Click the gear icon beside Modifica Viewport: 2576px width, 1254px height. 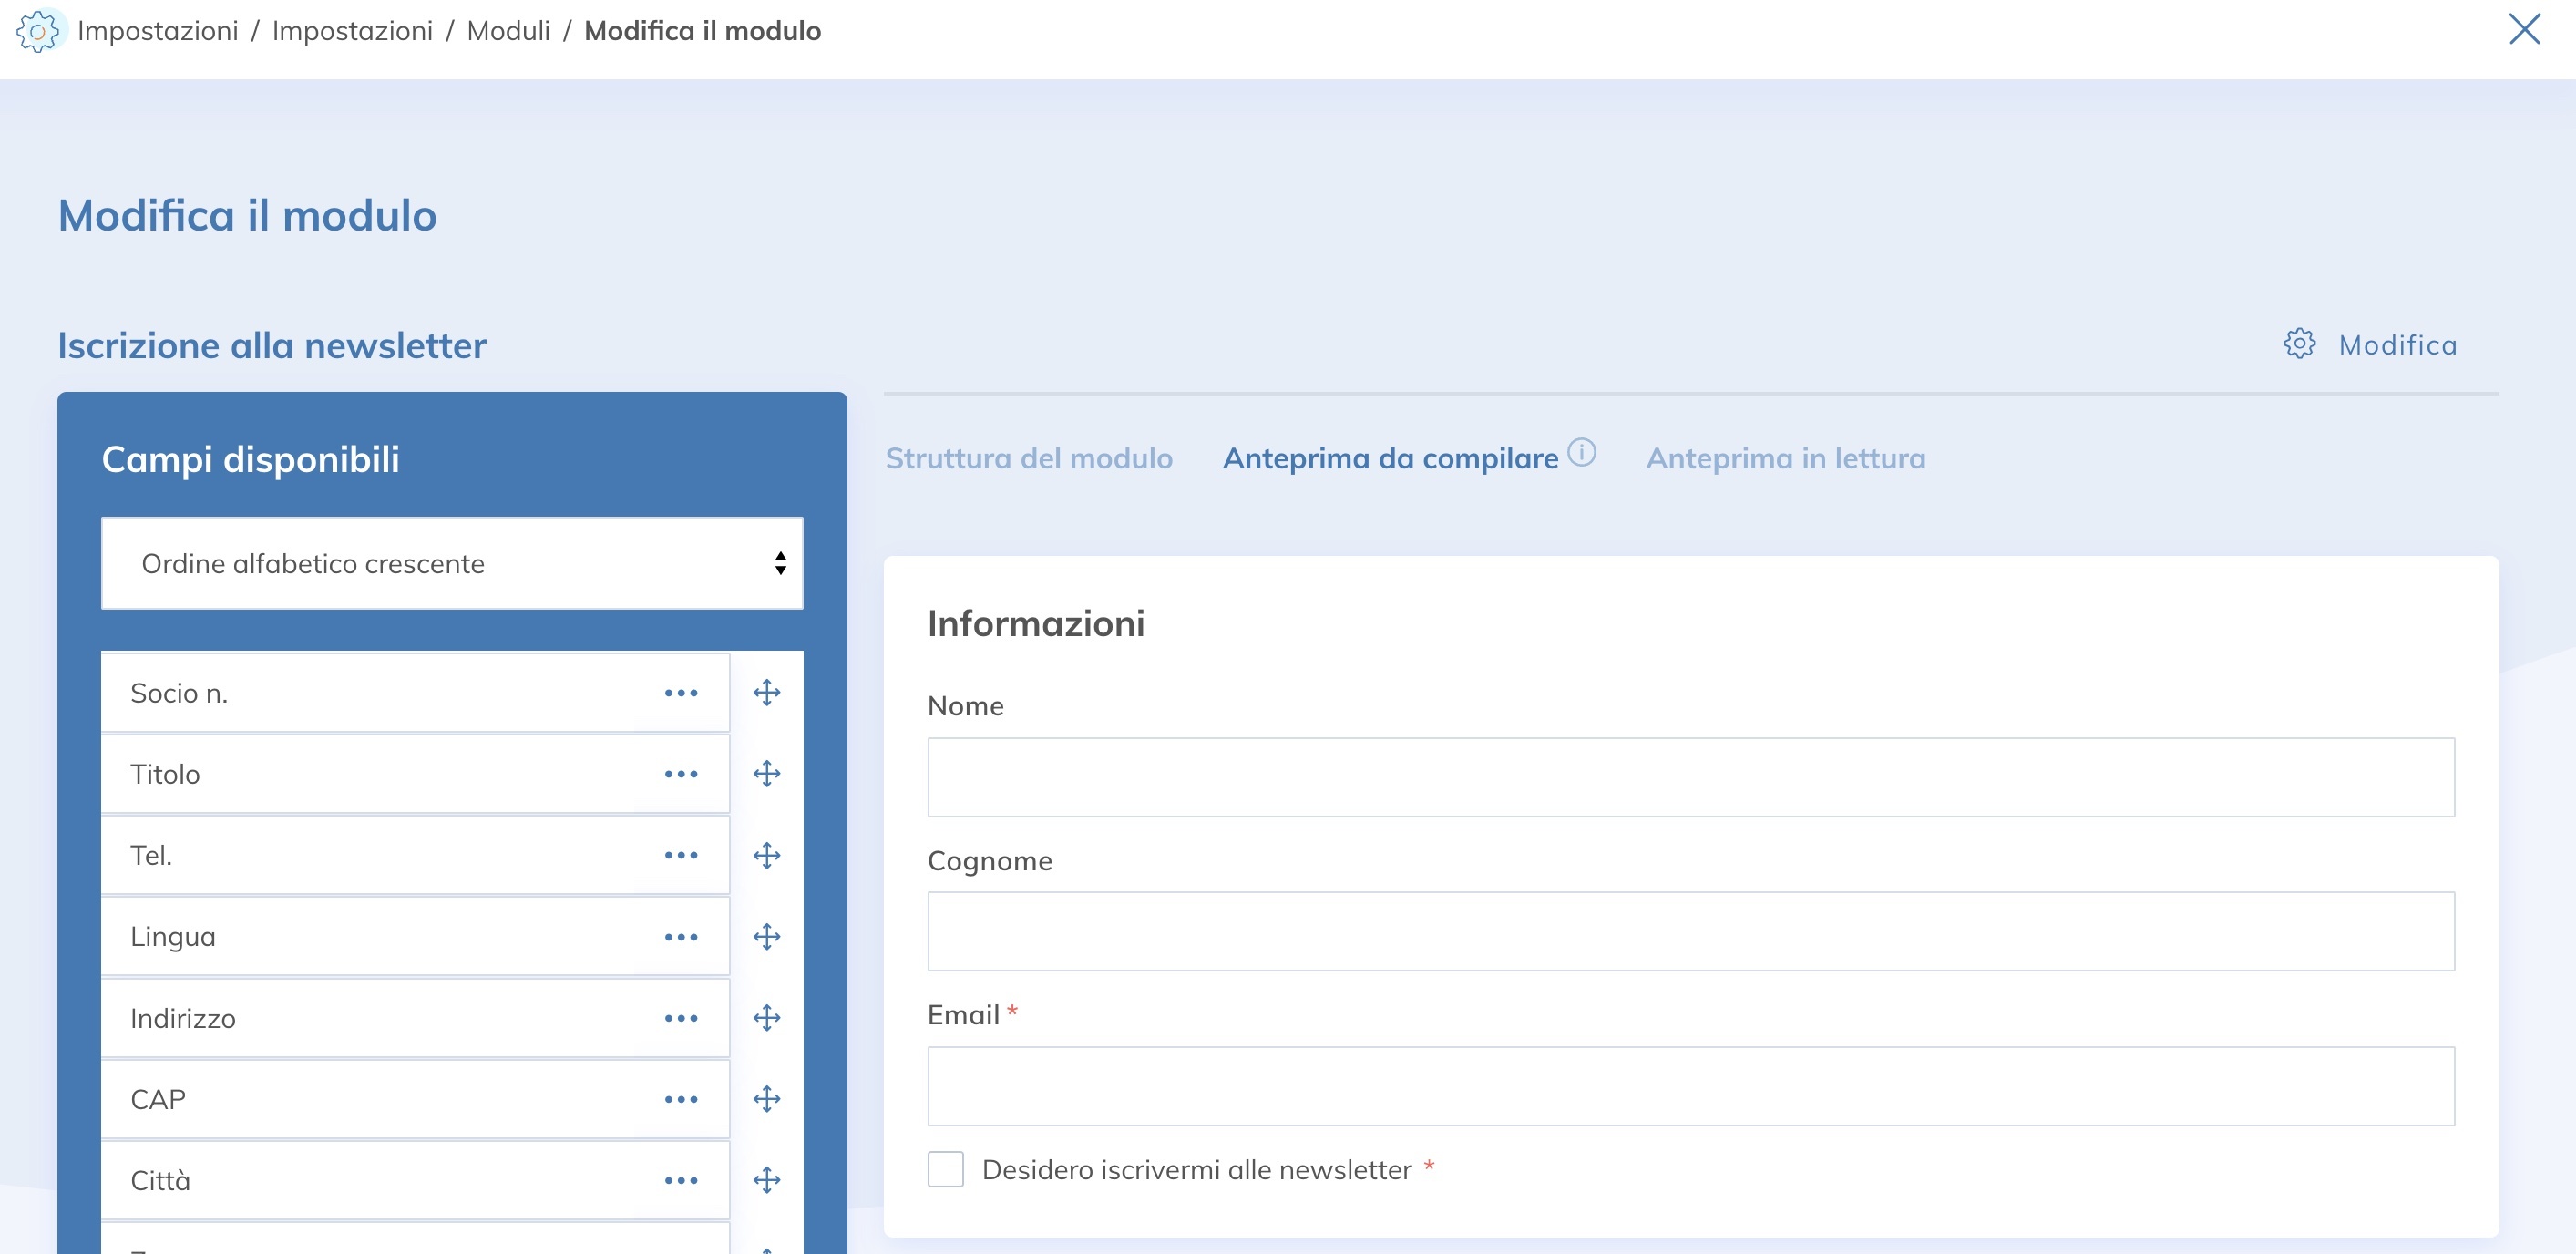[x=2301, y=344]
